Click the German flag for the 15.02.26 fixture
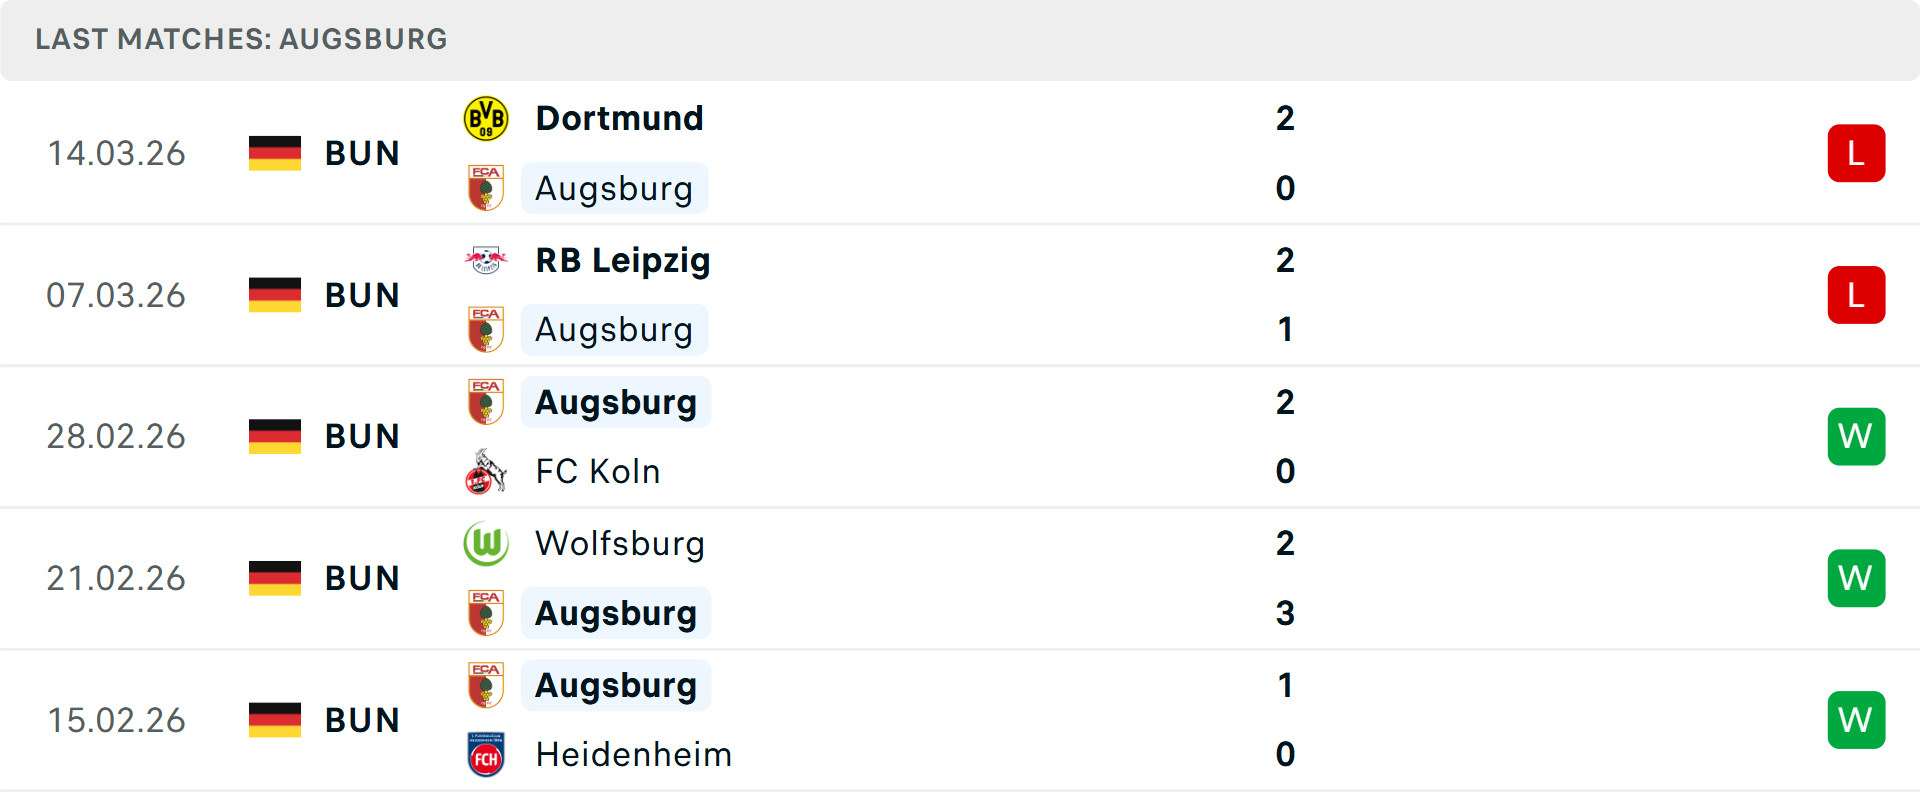 (275, 718)
